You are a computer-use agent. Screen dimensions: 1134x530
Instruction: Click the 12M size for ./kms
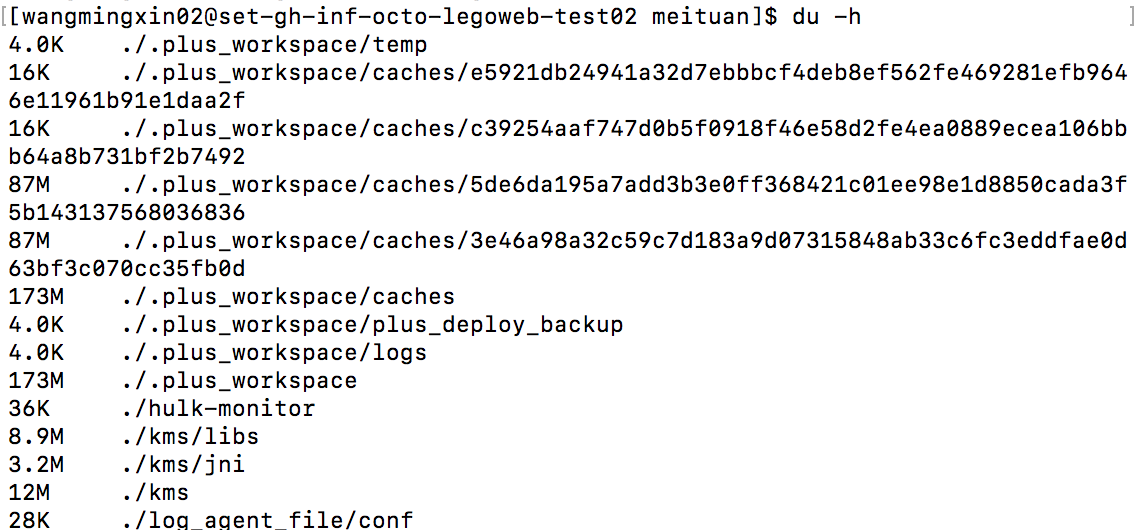29,493
